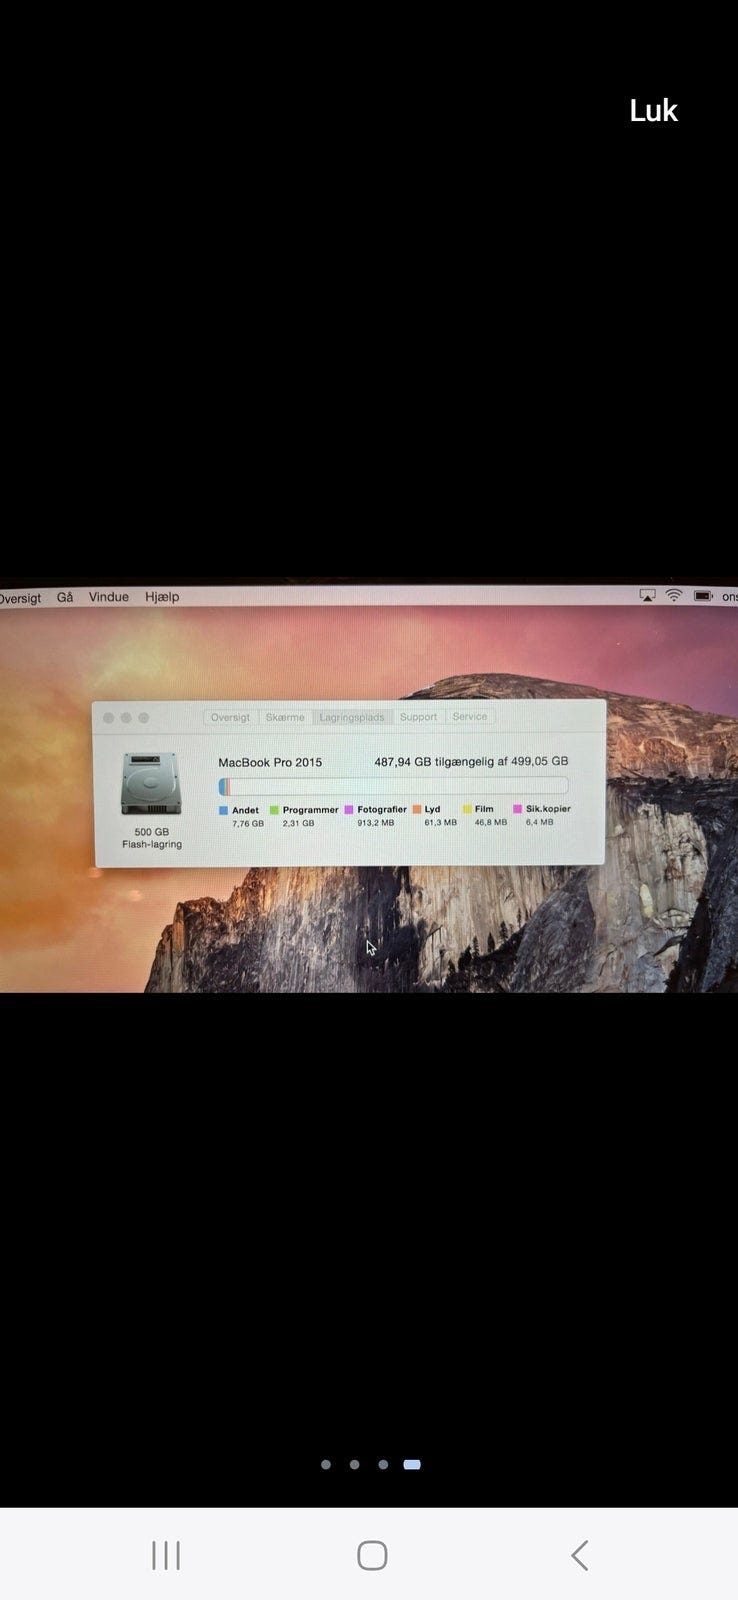Tap the Android home button
Viewport: 738px width, 1600px height.
coord(372,1555)
